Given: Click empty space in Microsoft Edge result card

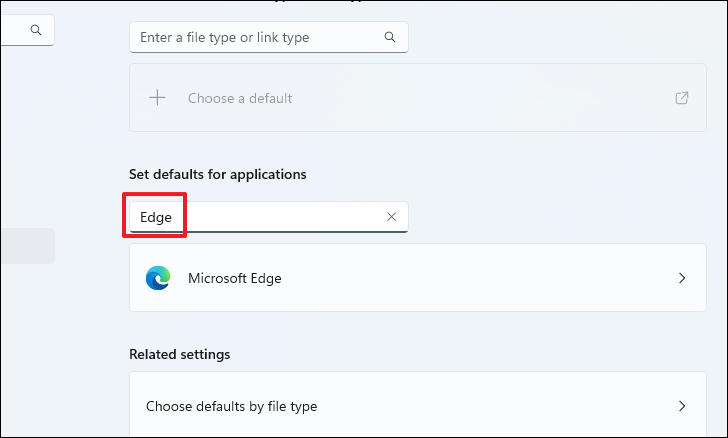Looking at the screenshot, I should pos(480,278).
